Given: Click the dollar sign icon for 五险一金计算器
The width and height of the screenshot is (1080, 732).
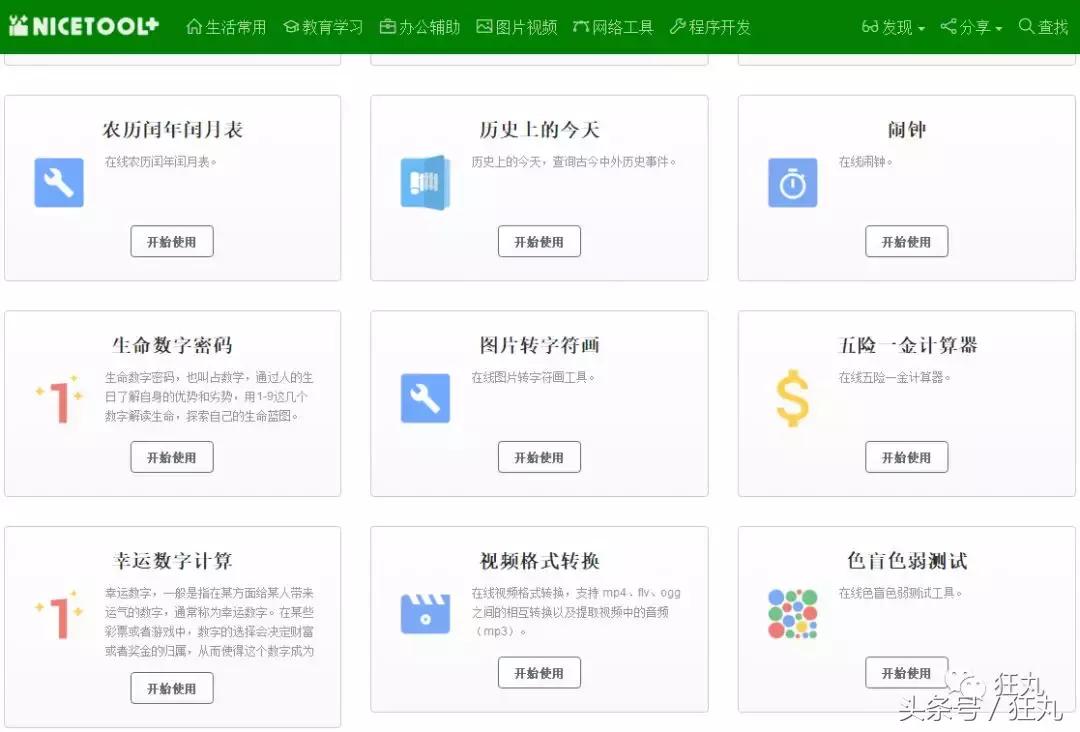Looking at the screenshot, I should (791, 399).
